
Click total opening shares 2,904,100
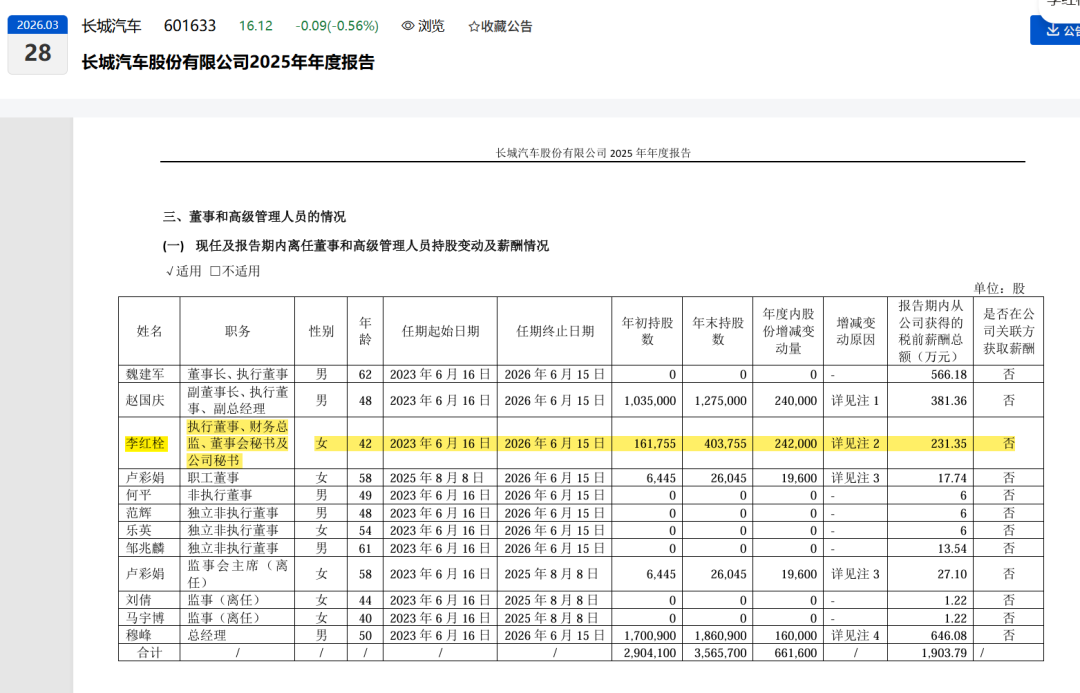click(650, 653)
